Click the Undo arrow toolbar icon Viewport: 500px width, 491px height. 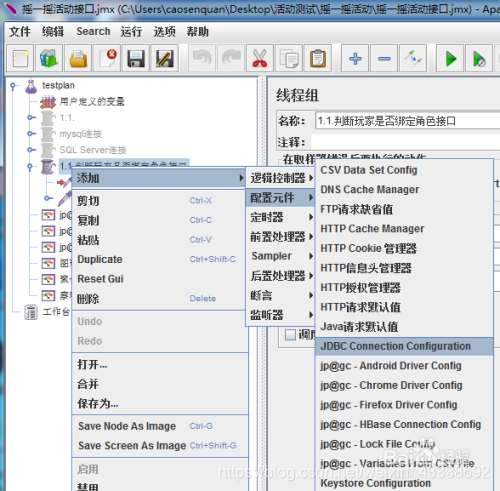[202, 59]
